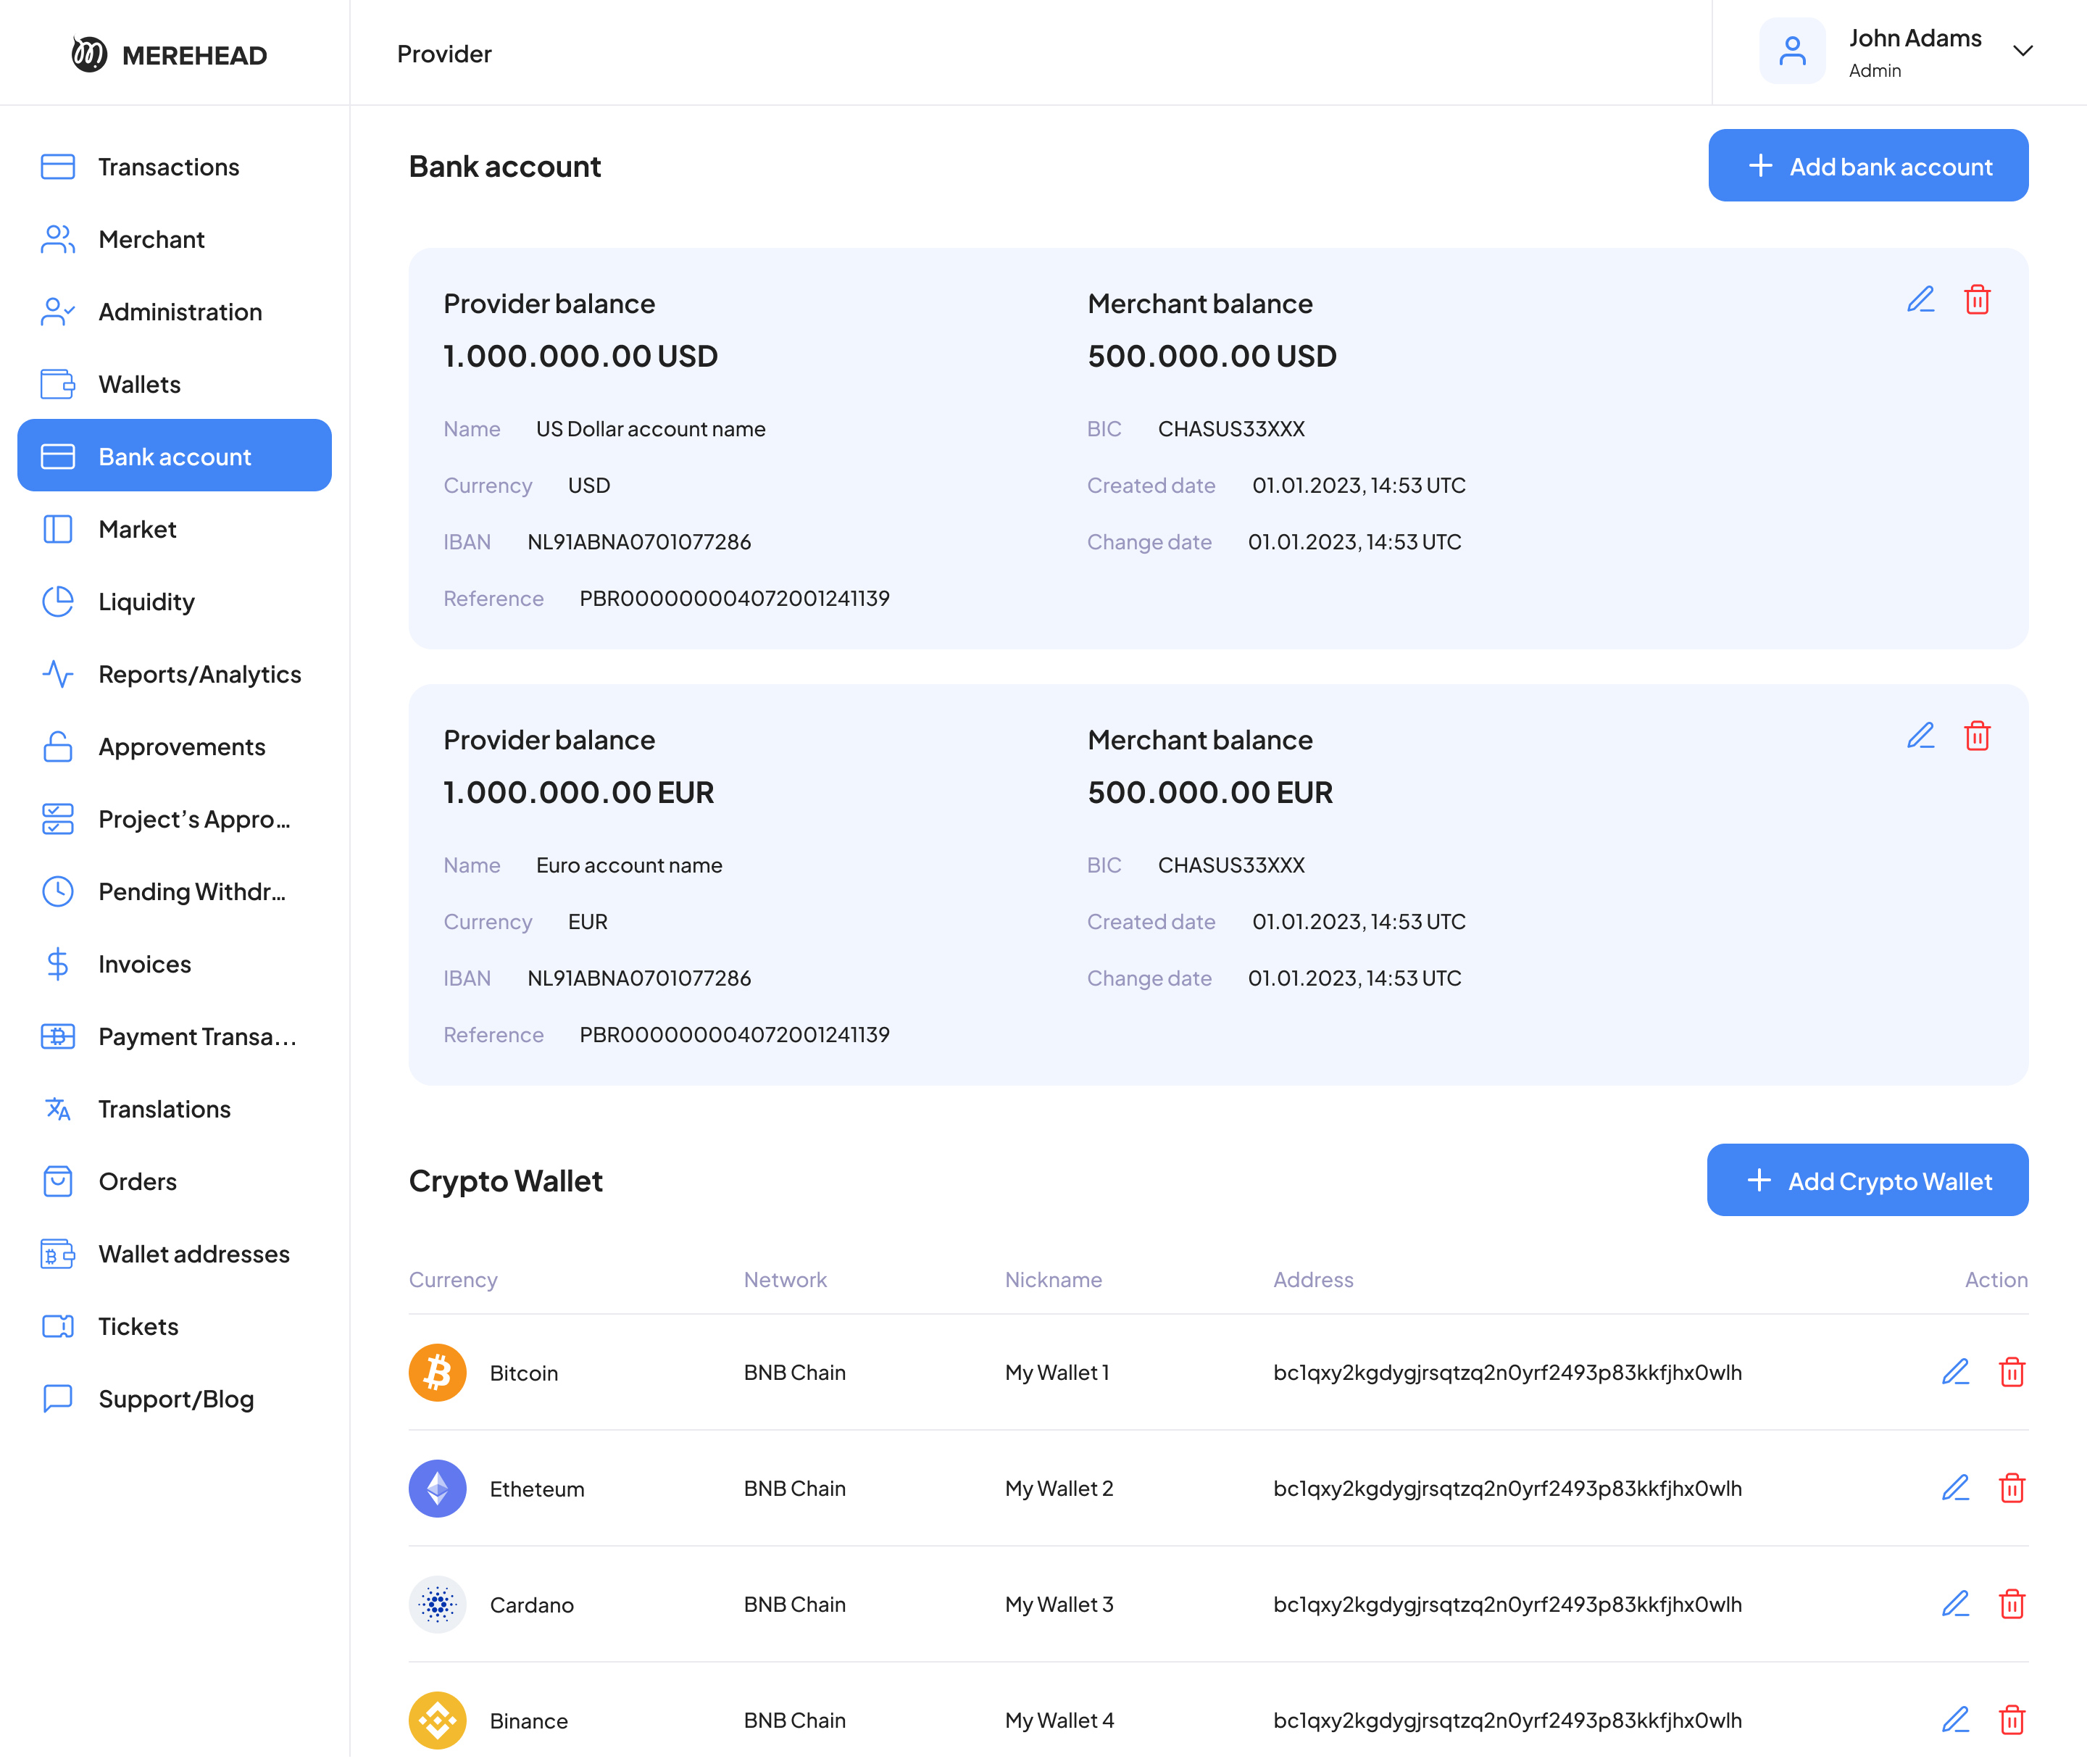This screenshot has height=1764, width=2087.
Task: Click Add bank account button
Action: coord(1867,166)
